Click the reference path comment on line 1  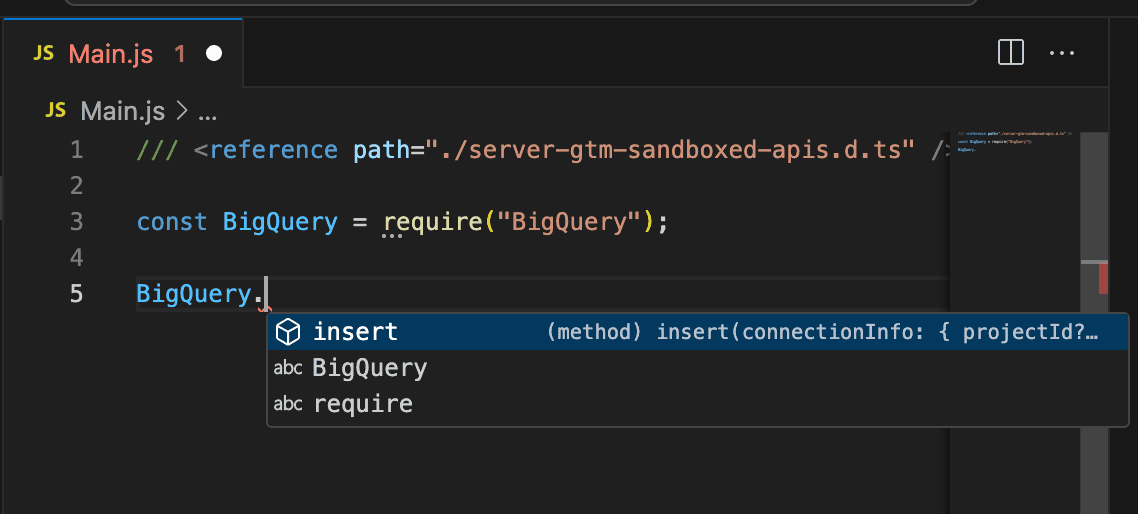[x=543, y=150]
